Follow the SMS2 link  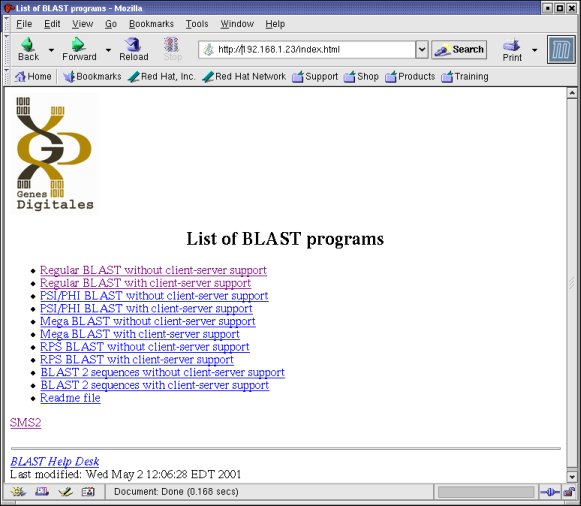26,423
